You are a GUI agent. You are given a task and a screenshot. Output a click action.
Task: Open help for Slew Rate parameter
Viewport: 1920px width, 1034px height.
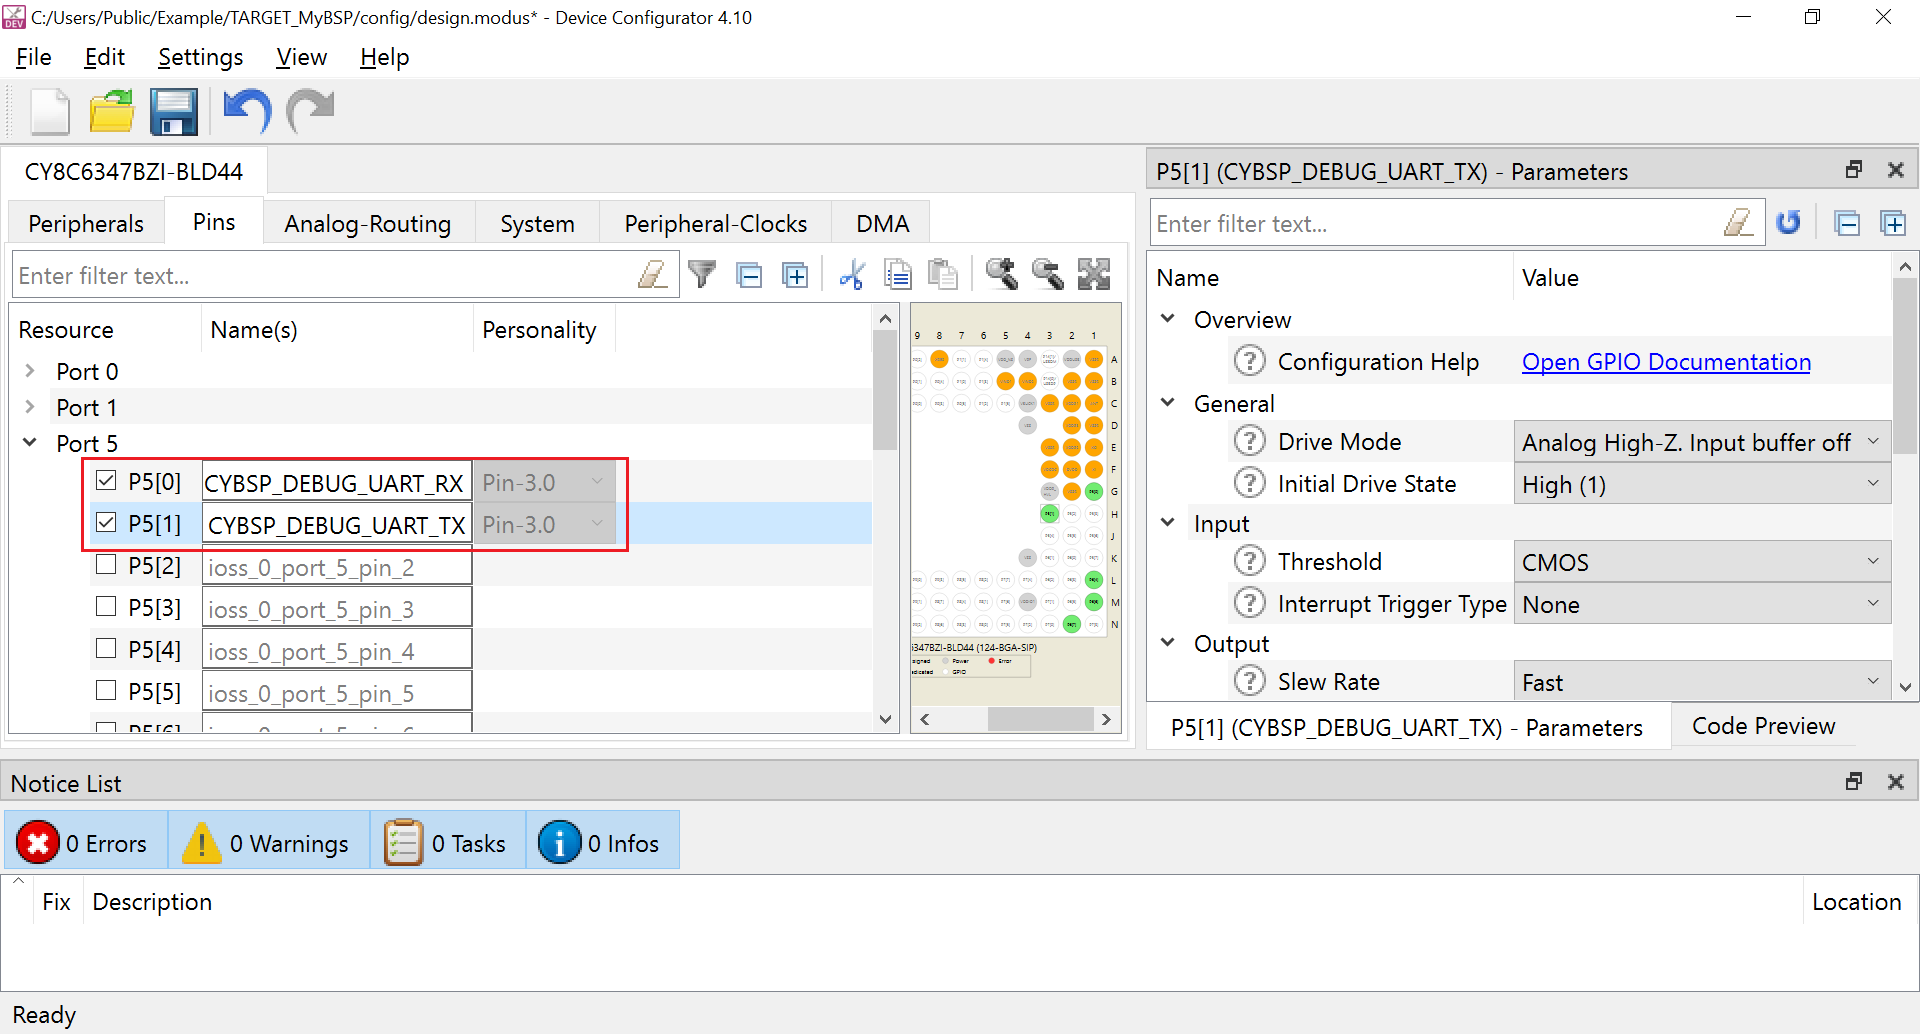point(1249,681)
